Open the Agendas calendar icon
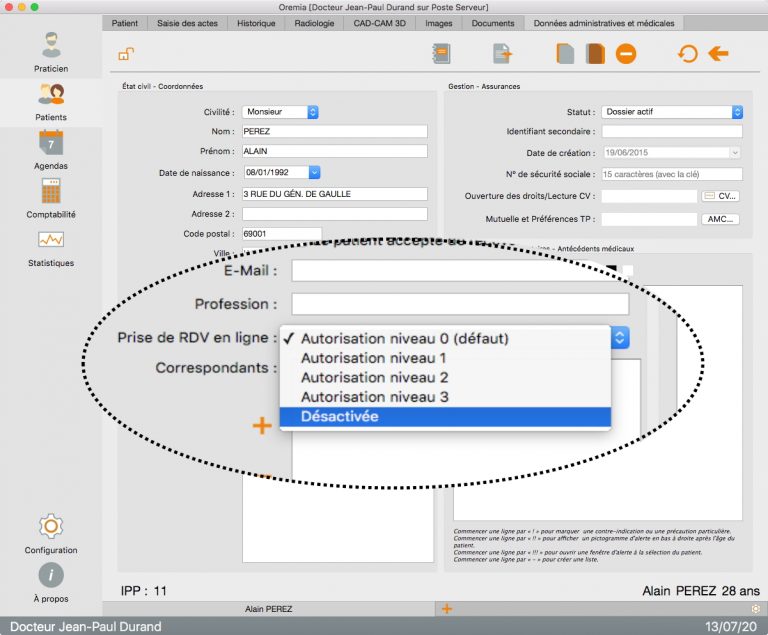768x635 pixels. [51, 144]
